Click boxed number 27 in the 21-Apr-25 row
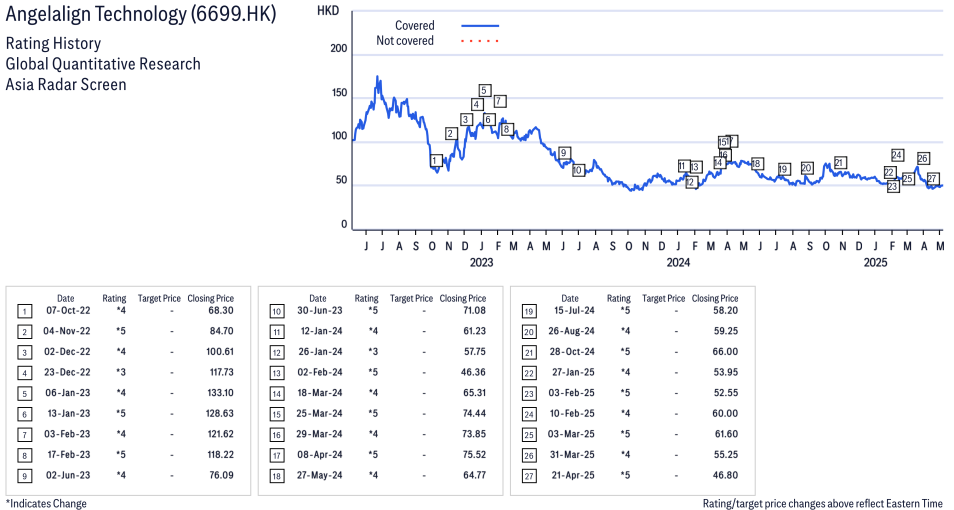This screenshot has height=510, width=954. pyautogui.click(x=529, y=477)
